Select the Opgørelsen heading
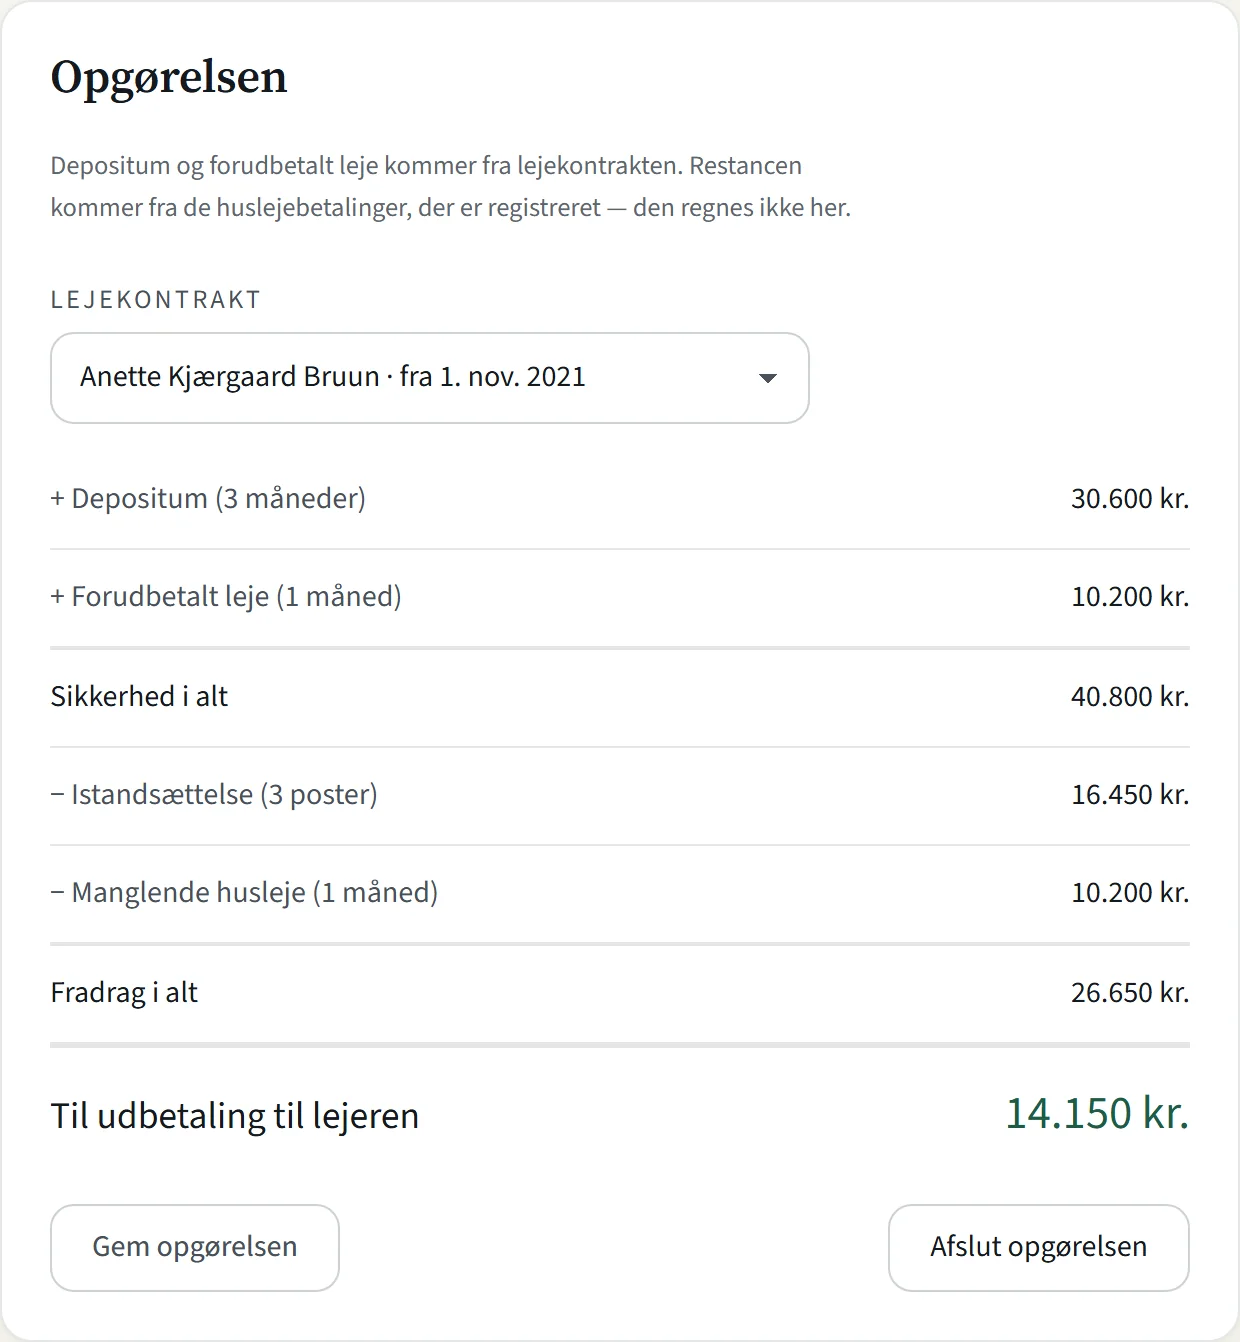Image resolution: width=1240 pixels, height=1342 pixels. (x=169, y=77)
